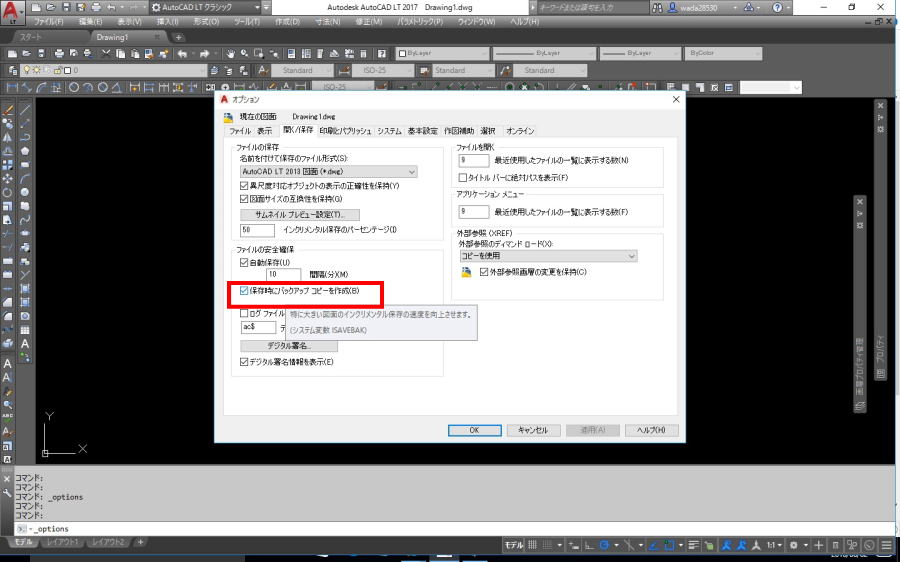The width and height of the screenshot is (900, 562).
Task: Click the キャンセル button
Action: pyautogui.click(x=533, y=430)
